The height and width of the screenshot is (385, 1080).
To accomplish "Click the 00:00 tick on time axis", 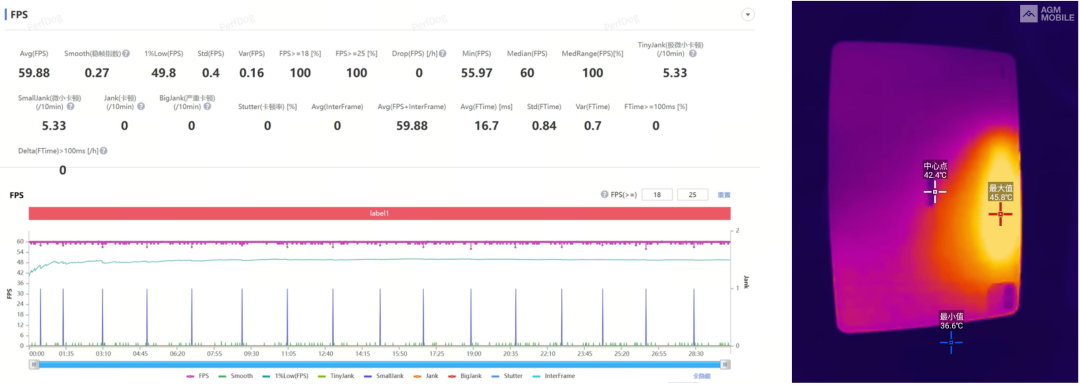I will [x=37, y=353].
